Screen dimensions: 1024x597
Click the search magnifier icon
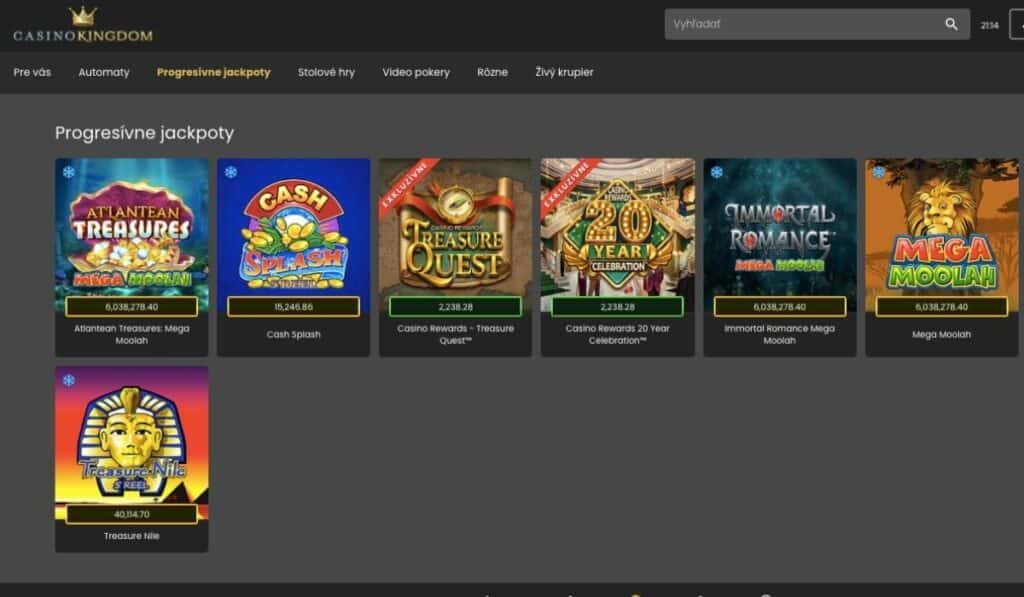951,24
